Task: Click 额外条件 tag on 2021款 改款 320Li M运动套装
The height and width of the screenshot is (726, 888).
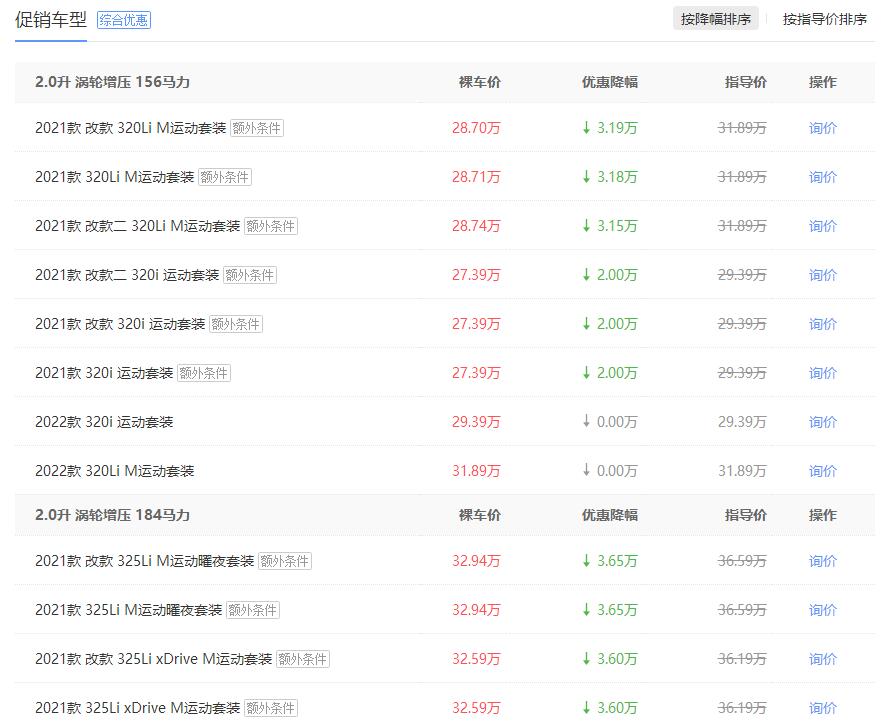Action: click(x=257, y=128)
